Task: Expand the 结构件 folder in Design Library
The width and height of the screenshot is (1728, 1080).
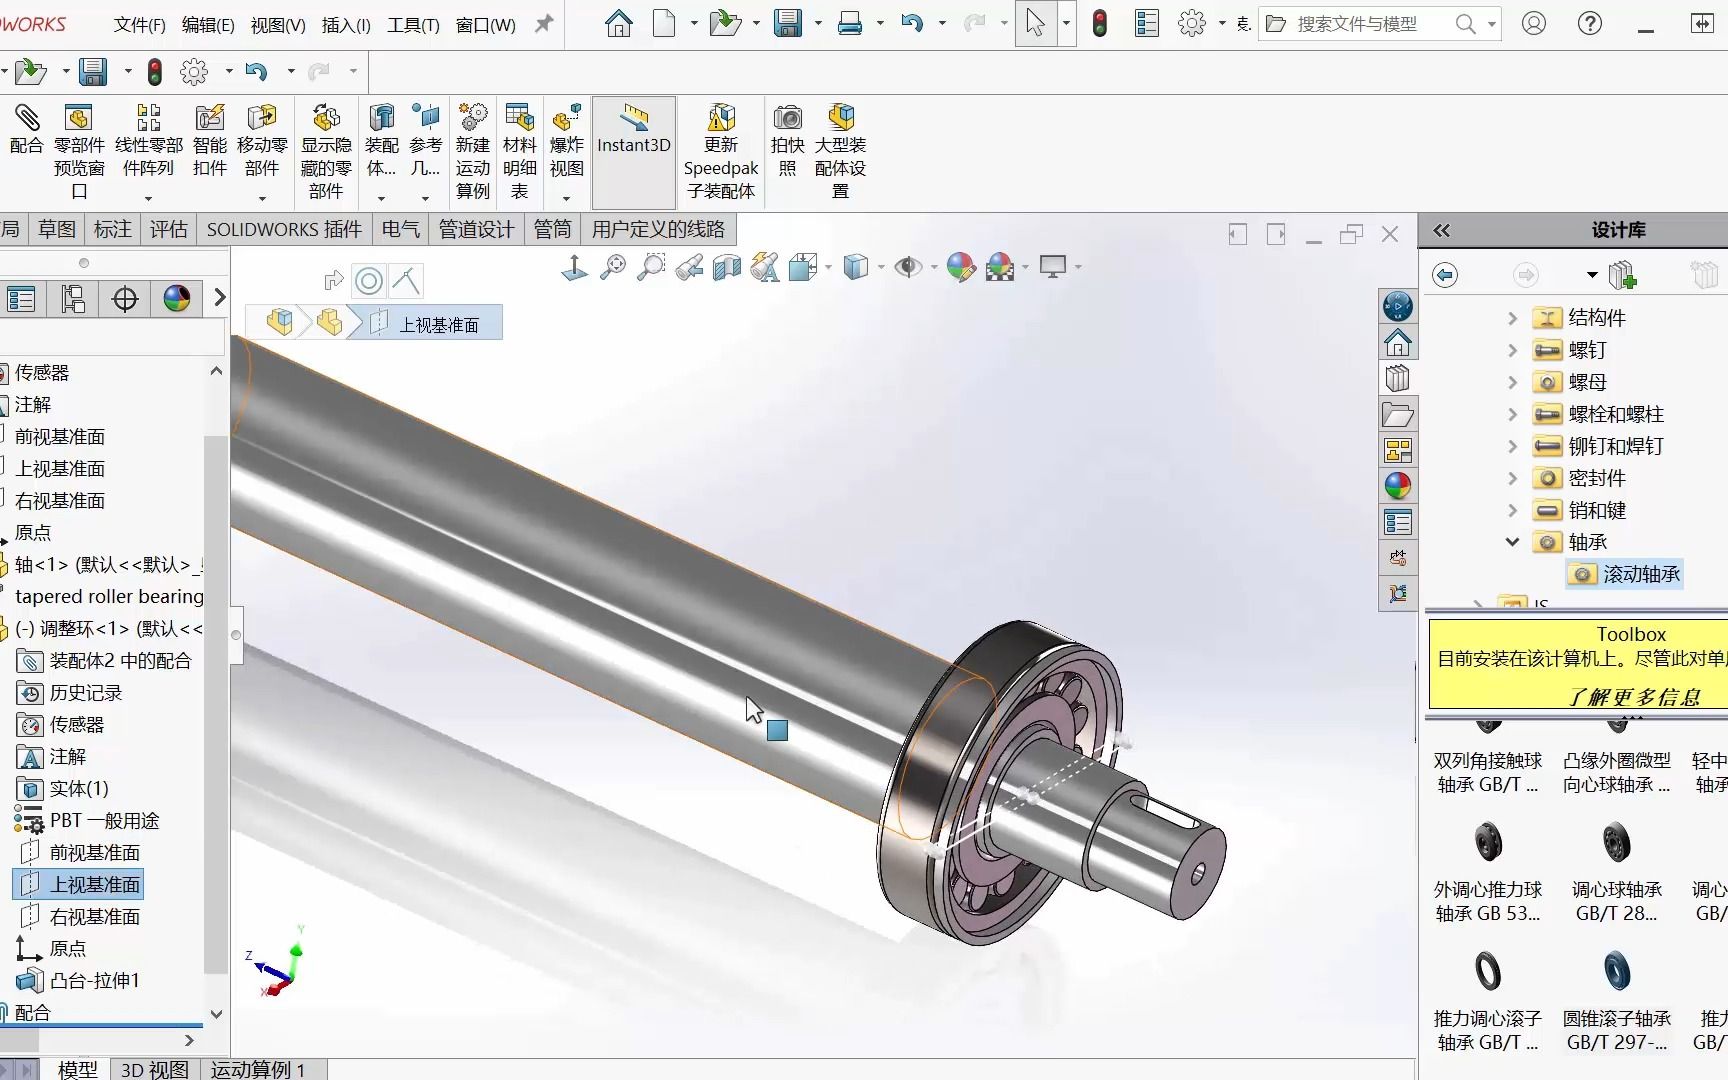Action: tap(1513, 319)
